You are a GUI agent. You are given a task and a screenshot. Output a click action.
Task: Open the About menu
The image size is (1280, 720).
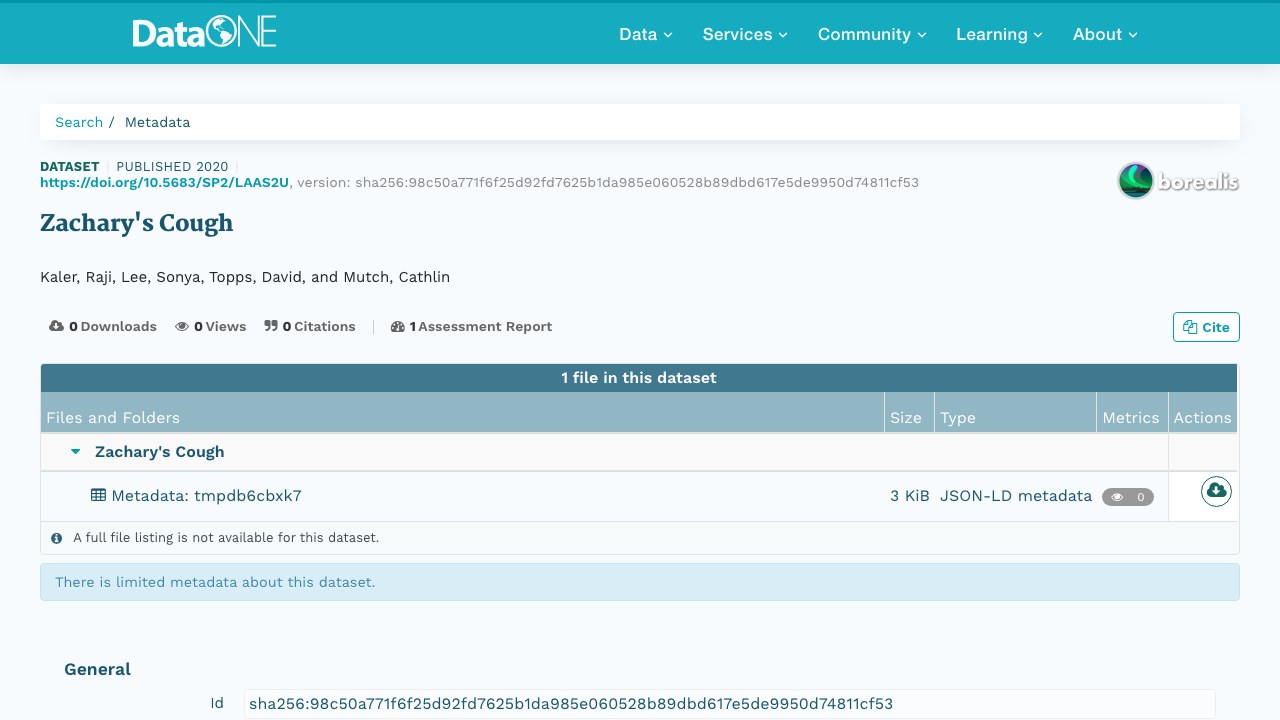[1105, 34]
